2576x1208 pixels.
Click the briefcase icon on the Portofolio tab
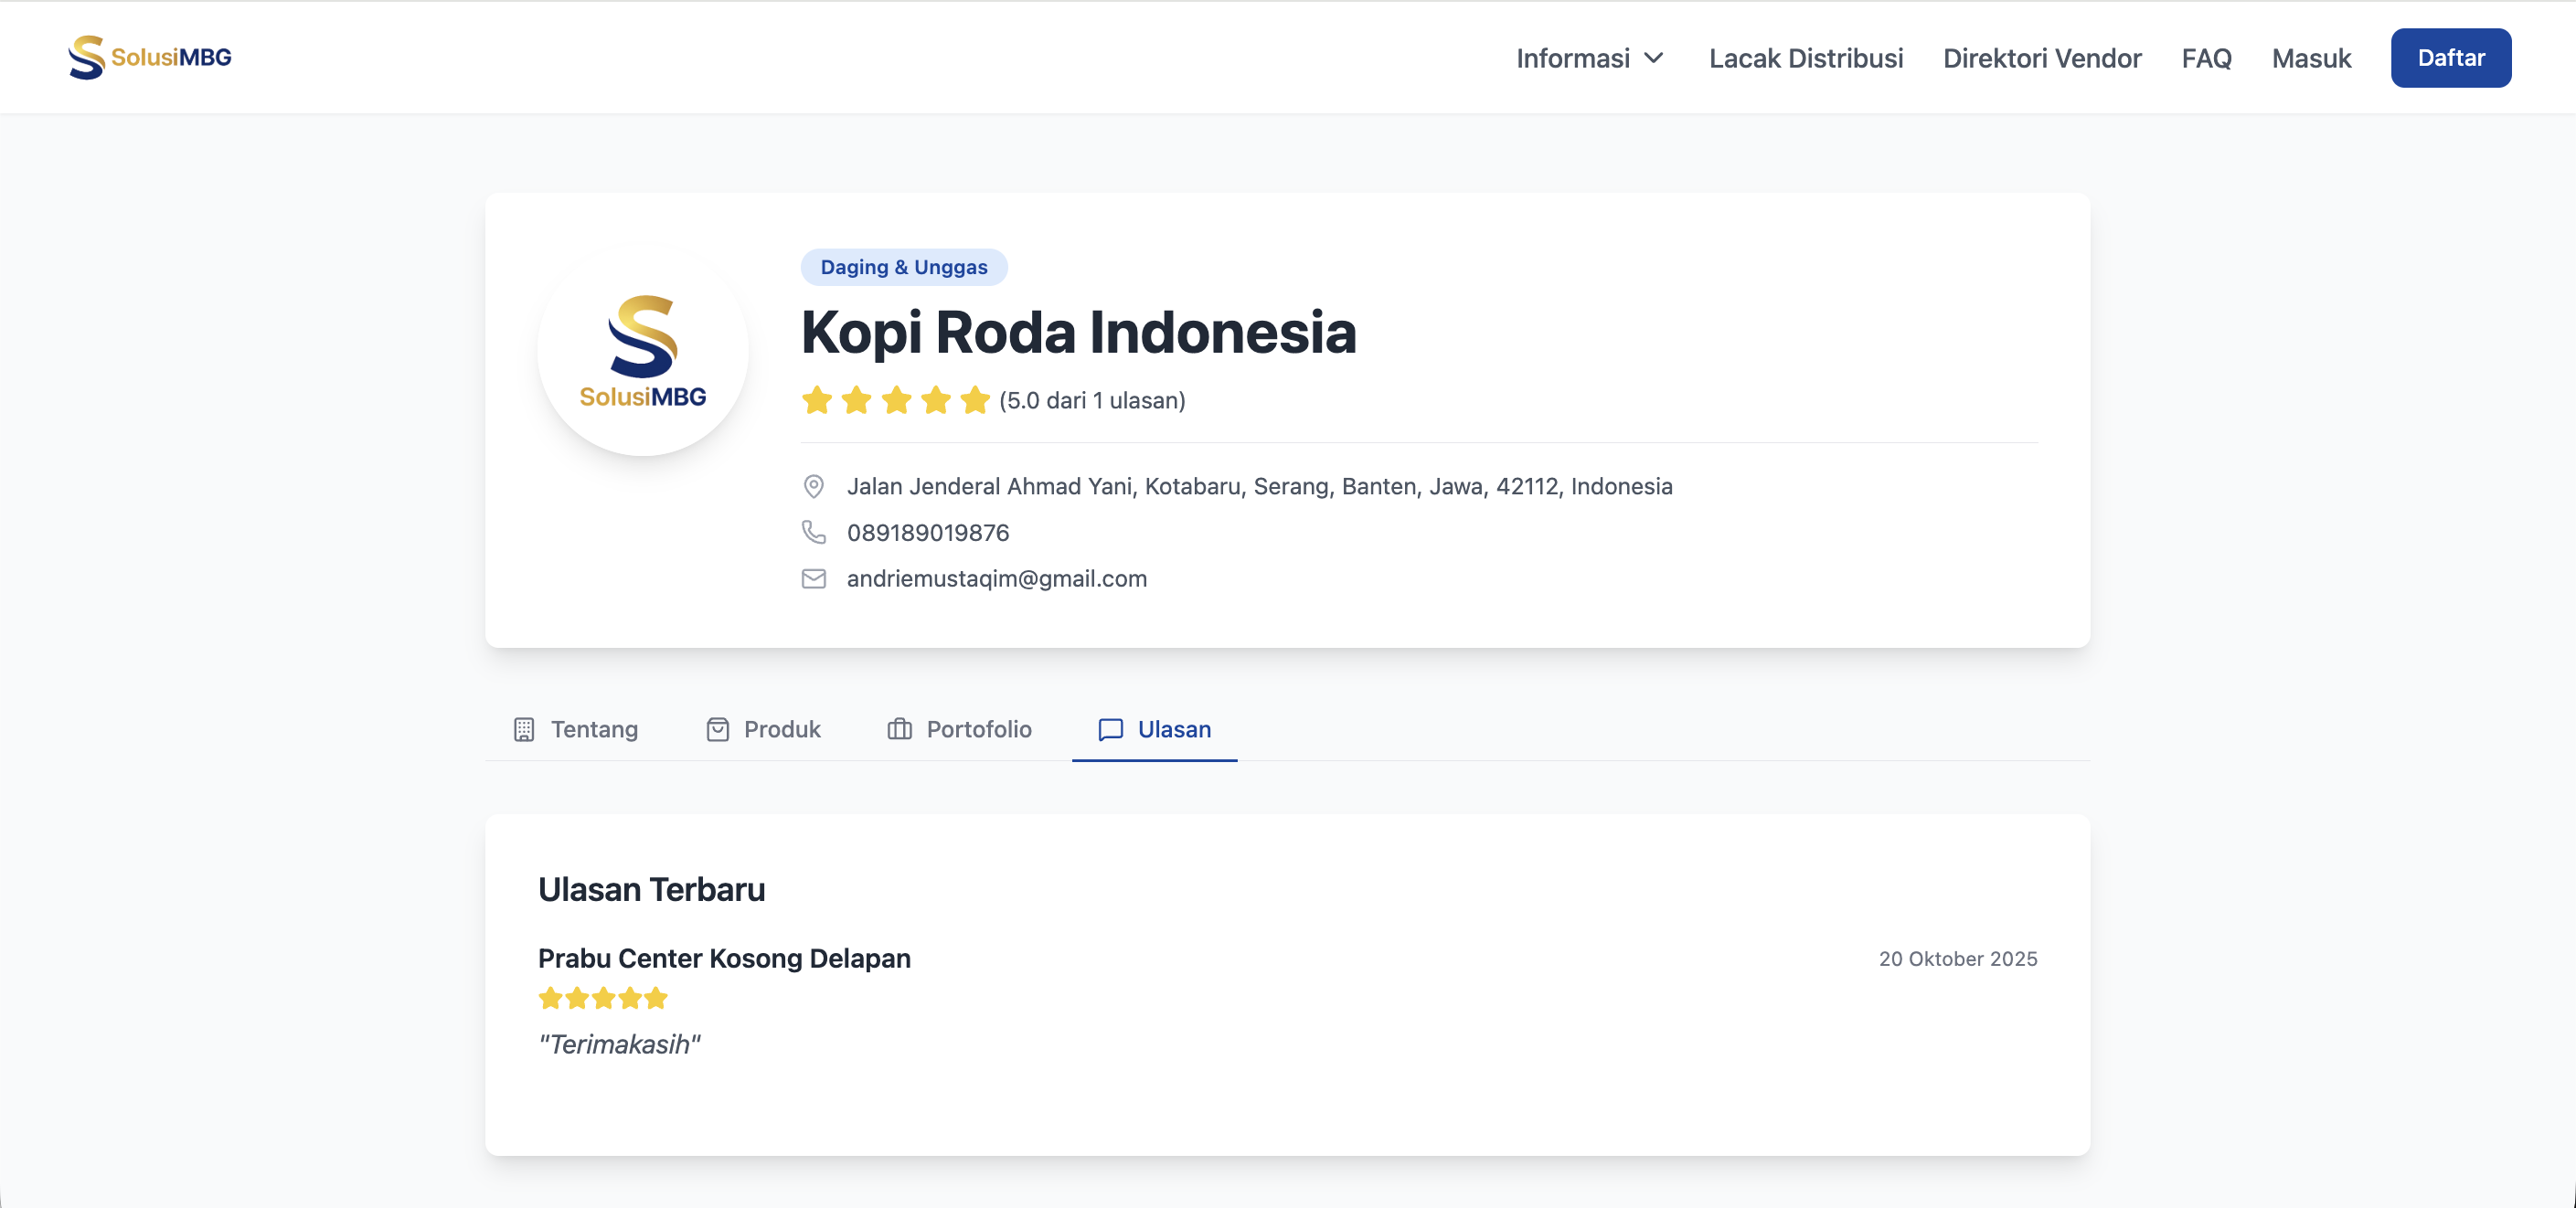click(899, 729)
